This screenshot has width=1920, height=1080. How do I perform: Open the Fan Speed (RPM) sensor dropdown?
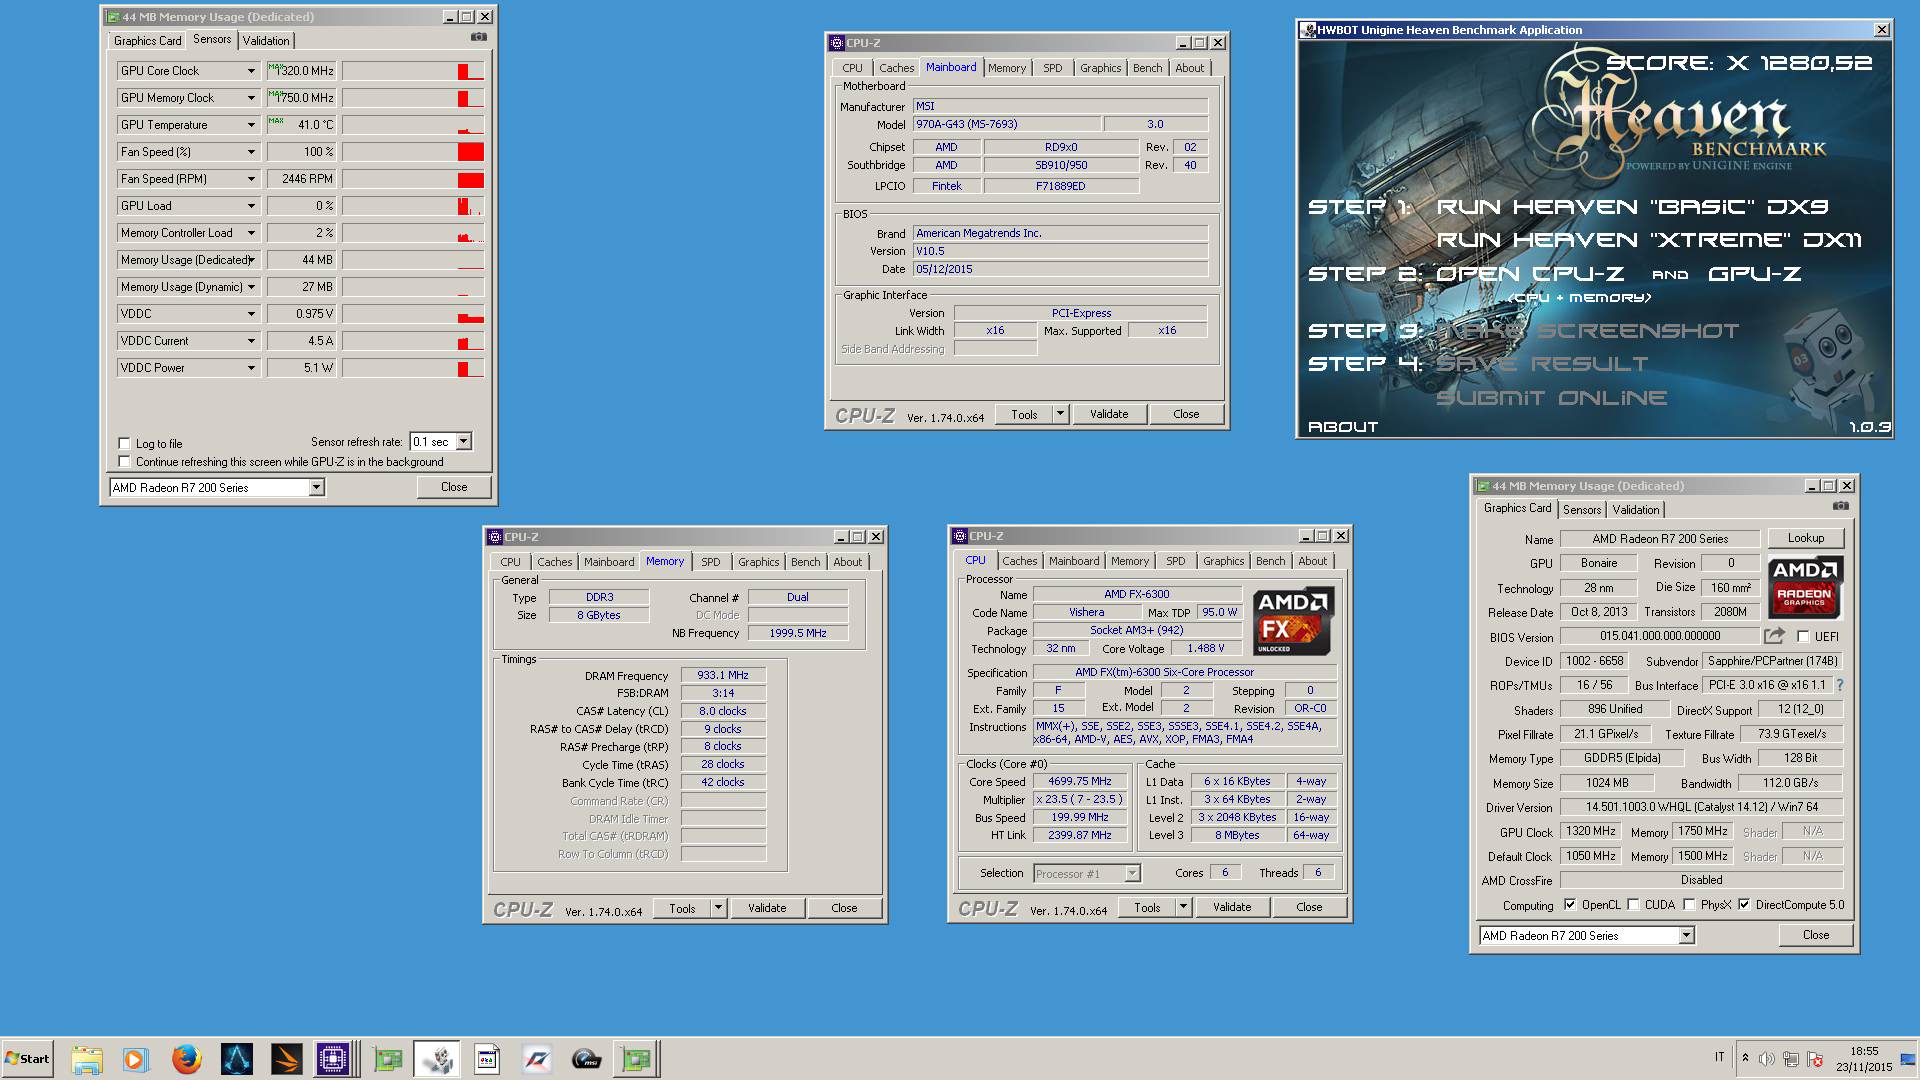pos(251,179)
